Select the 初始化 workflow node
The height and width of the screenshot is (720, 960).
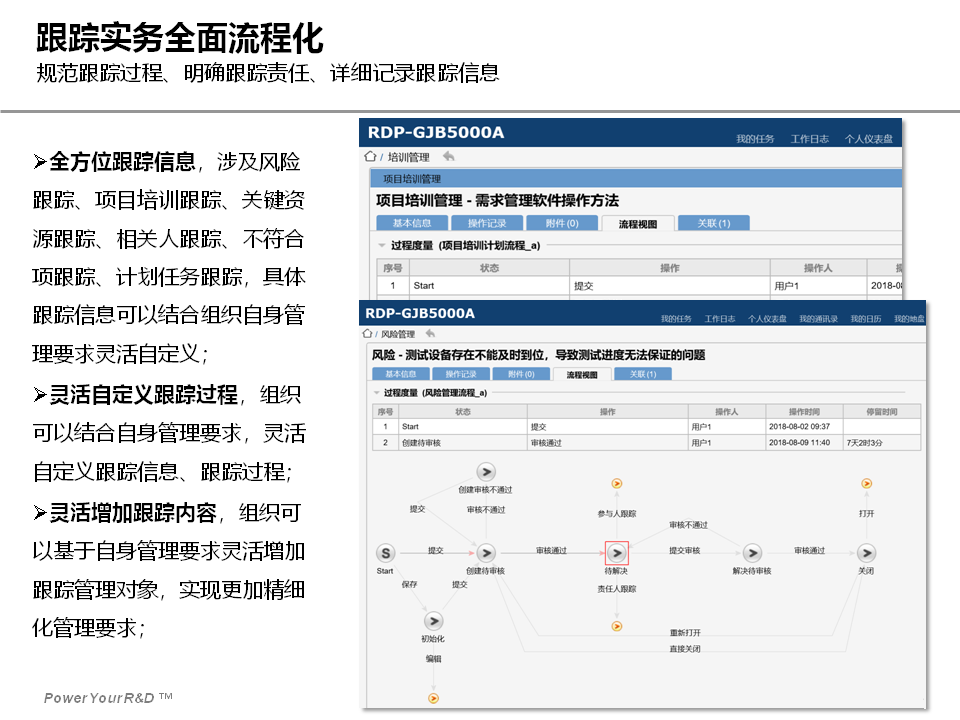433,621
